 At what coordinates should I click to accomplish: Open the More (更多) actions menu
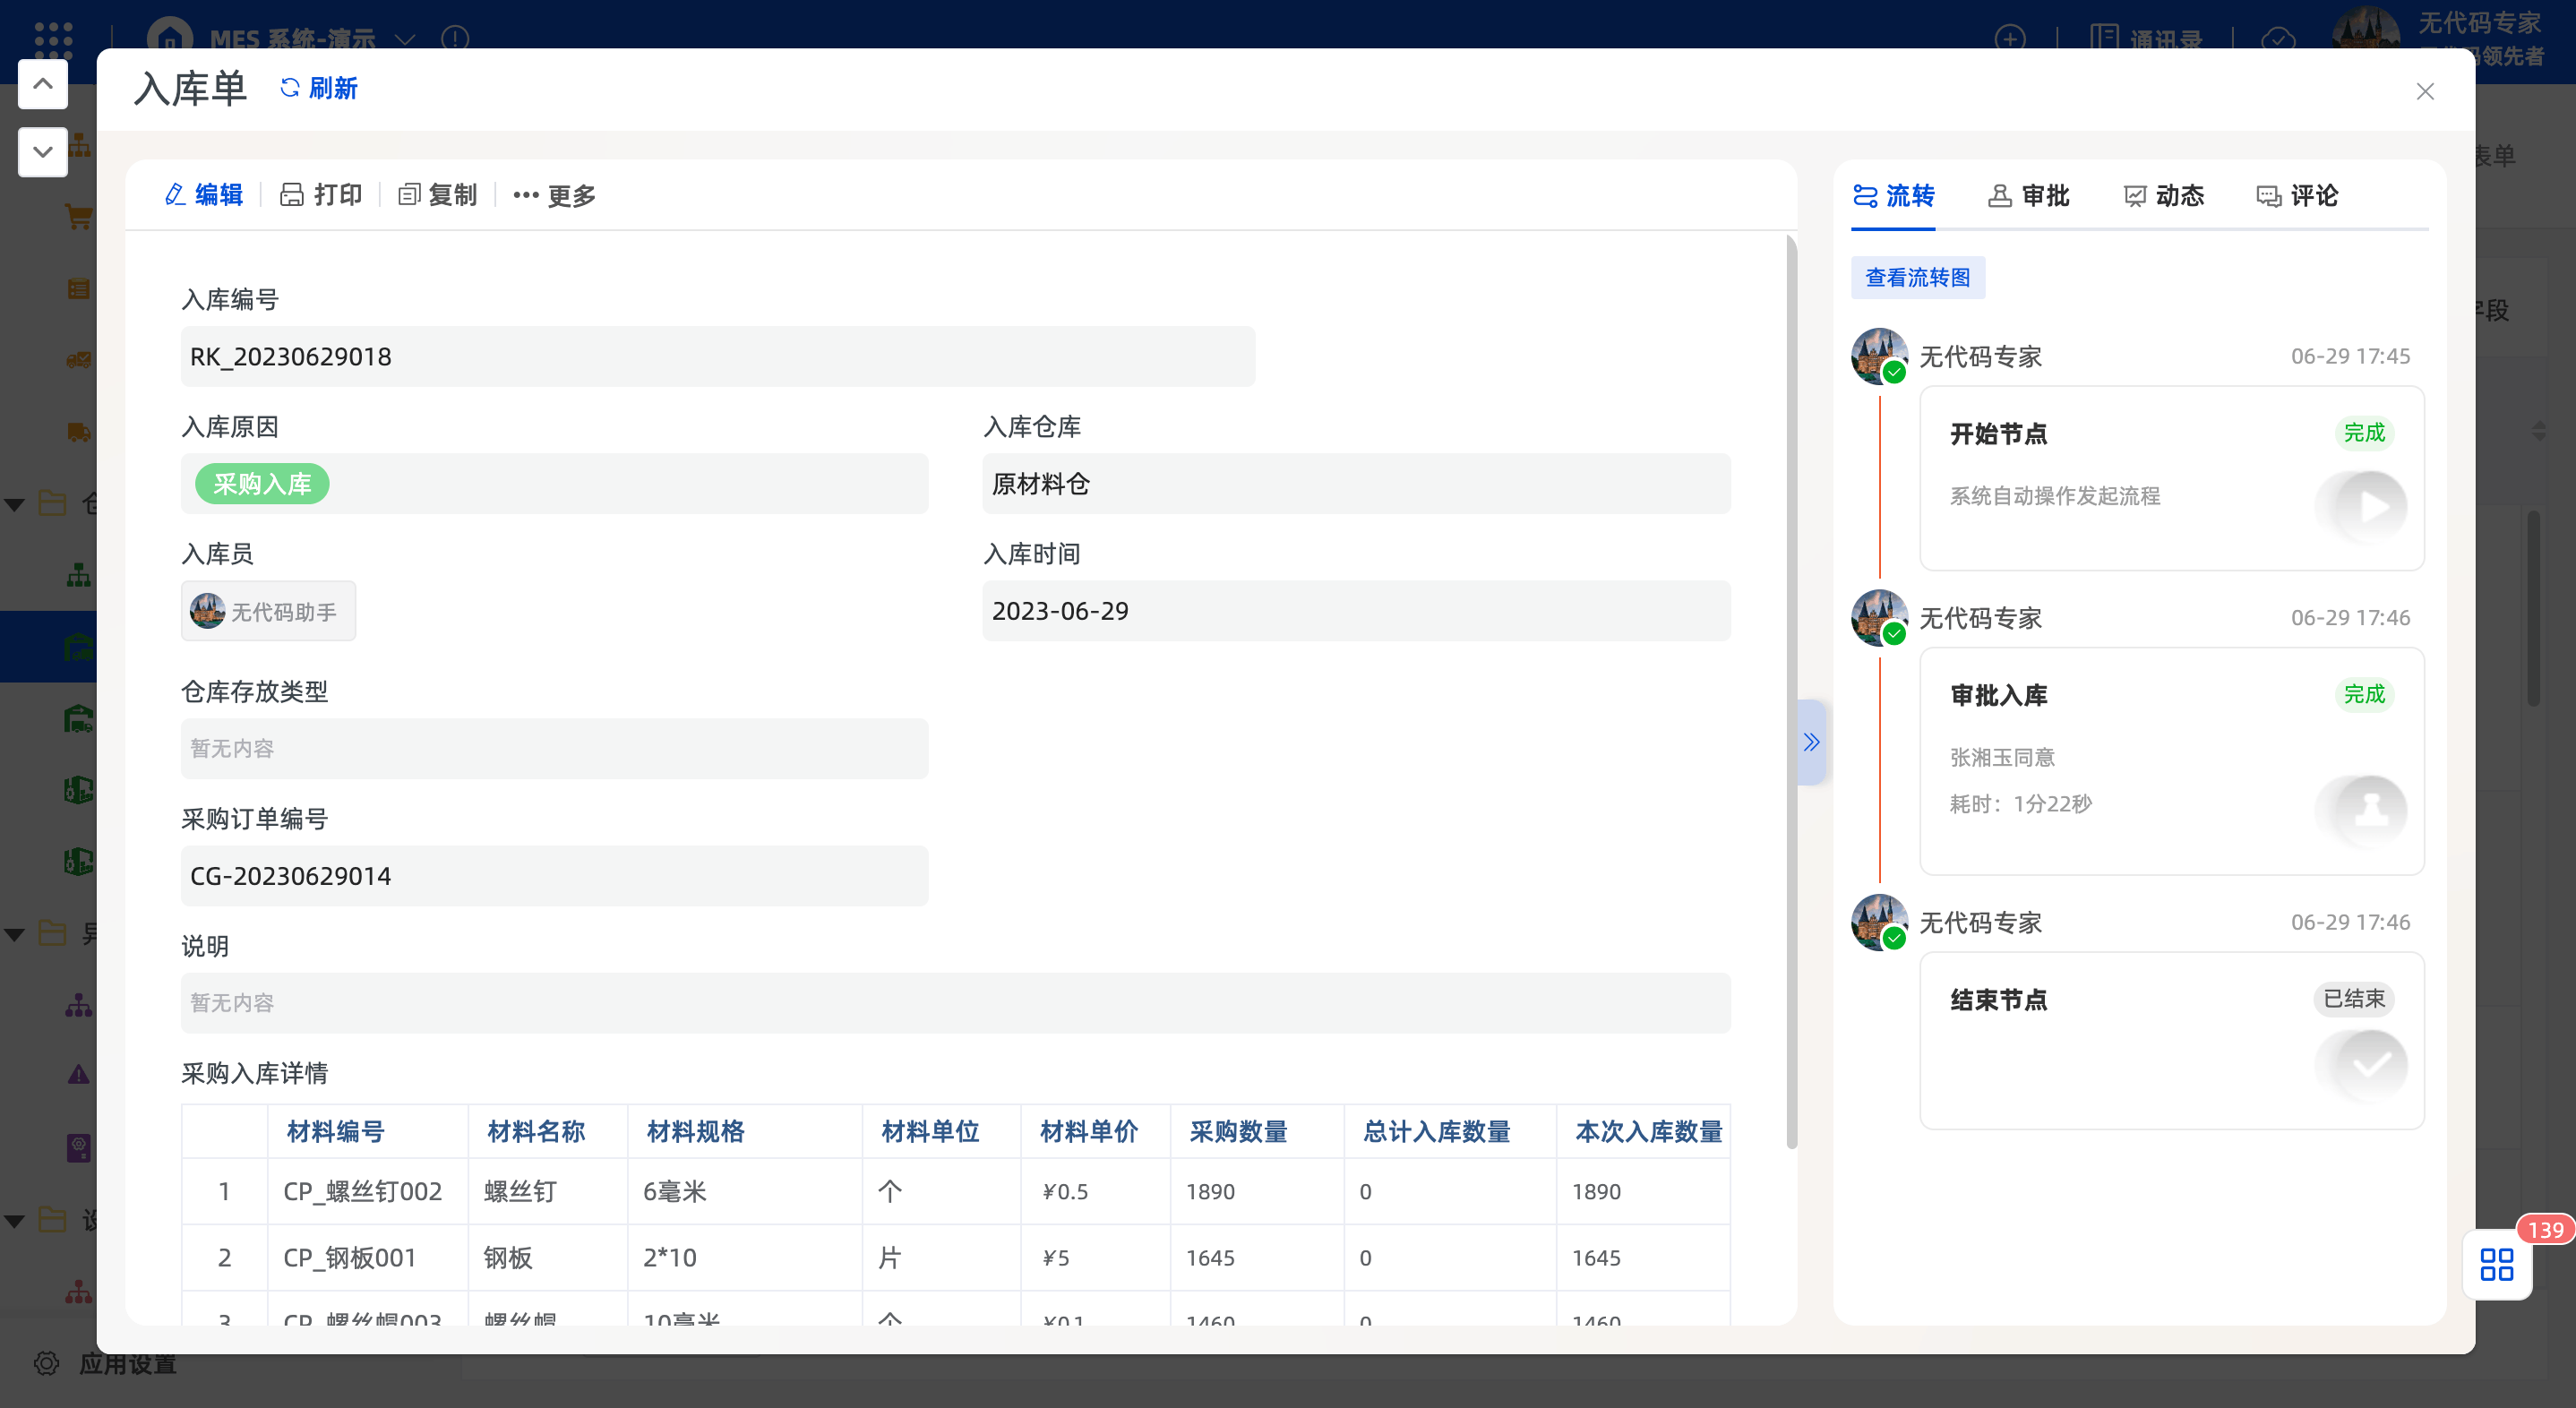pos(554,195)
